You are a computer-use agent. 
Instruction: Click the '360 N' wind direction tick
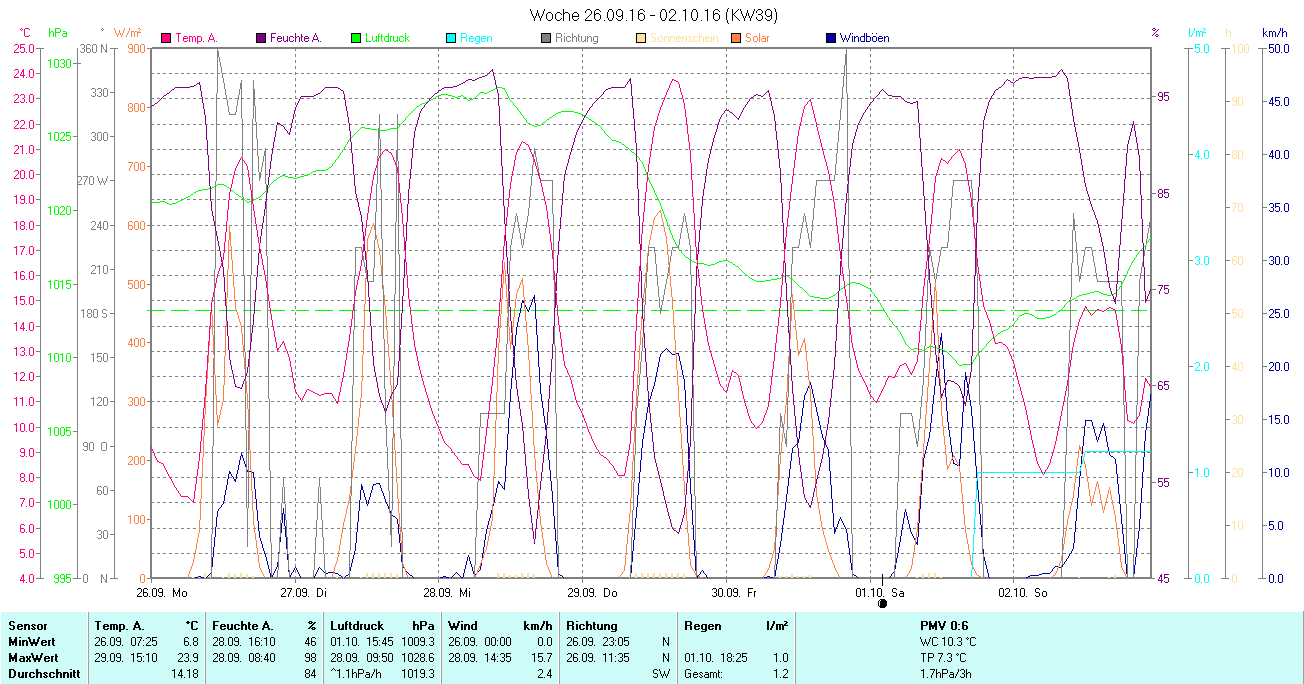pyautogui.click(x=93, y=49)
